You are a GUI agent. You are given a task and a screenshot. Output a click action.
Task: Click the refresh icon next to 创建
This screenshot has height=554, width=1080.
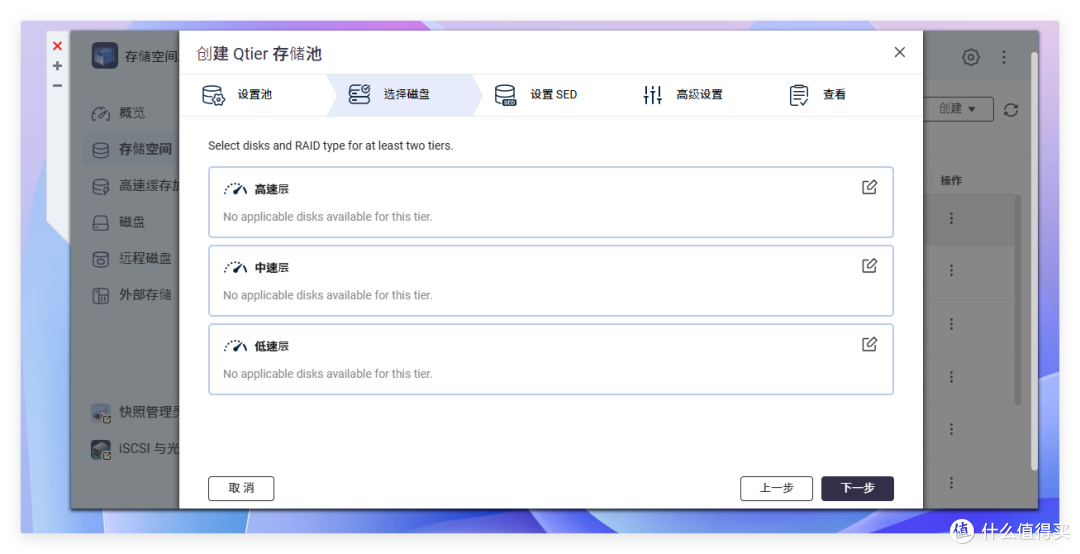[1011, 110]
